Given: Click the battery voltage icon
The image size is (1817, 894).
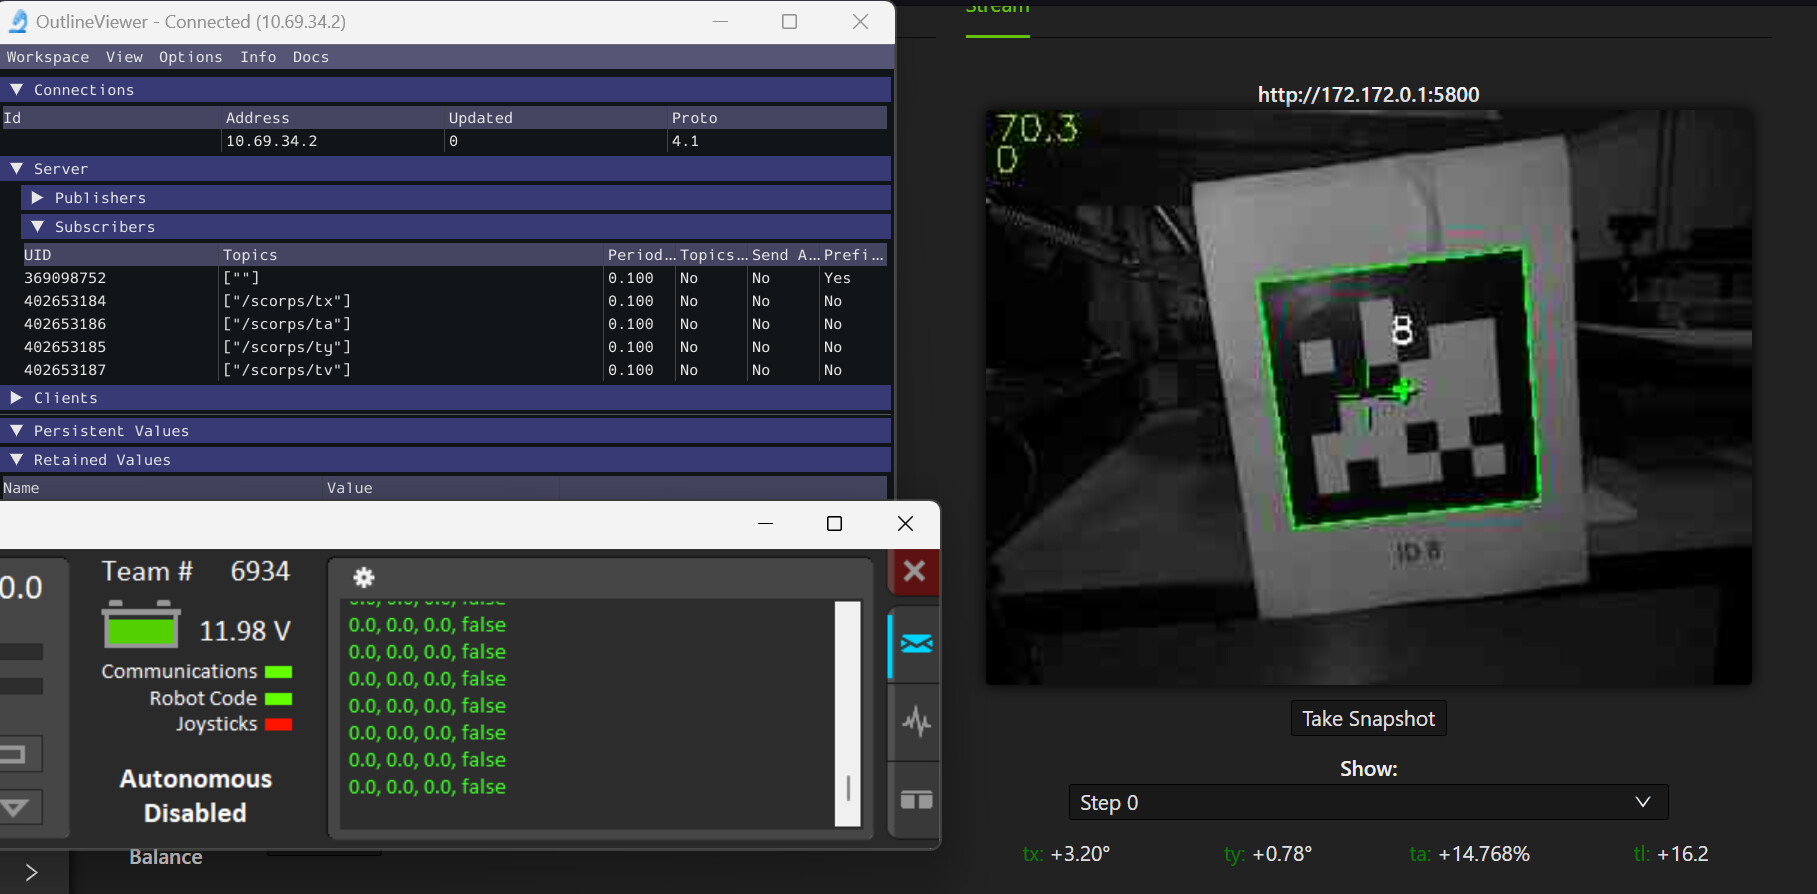Looking at the screenshot, I should tap(141, 625).
